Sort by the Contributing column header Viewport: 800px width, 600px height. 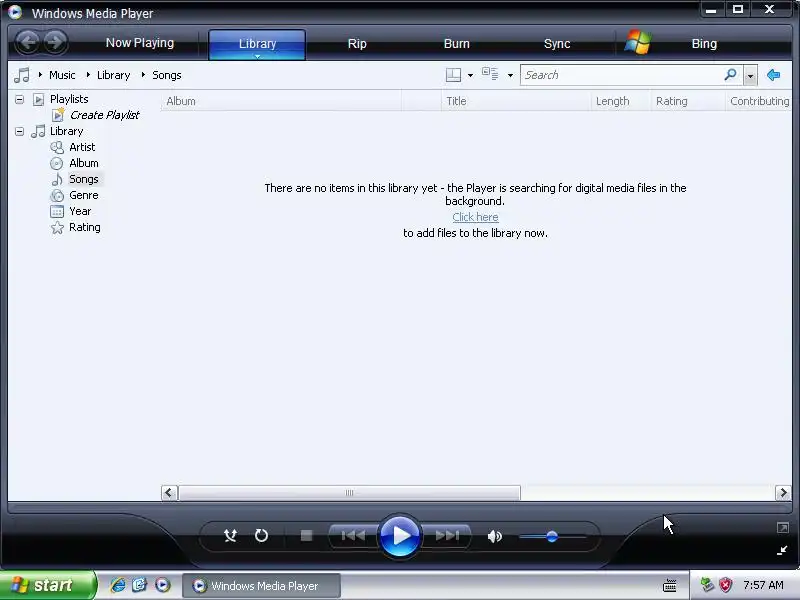pyautogui.click(x=759, y=101)
